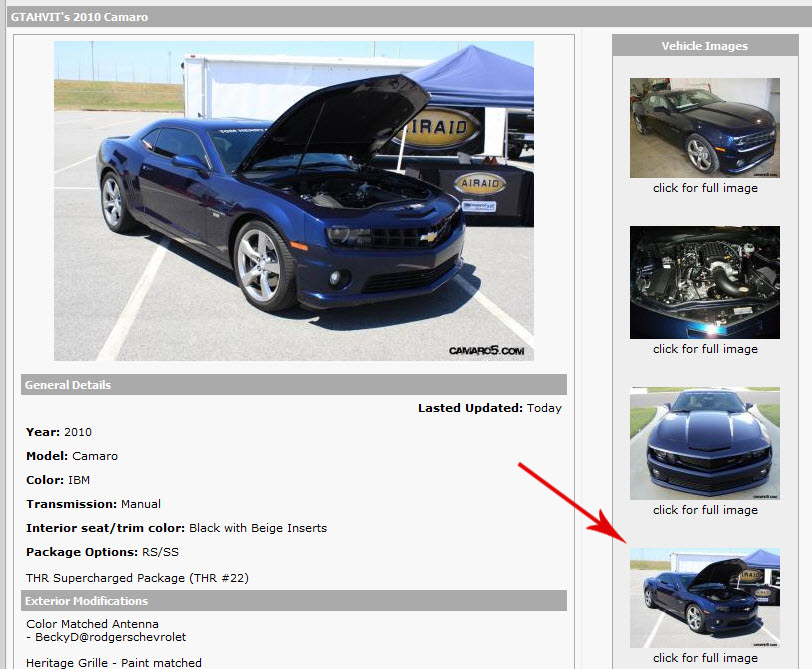Click the large main Camaro photo

click(x=293, y=200)
